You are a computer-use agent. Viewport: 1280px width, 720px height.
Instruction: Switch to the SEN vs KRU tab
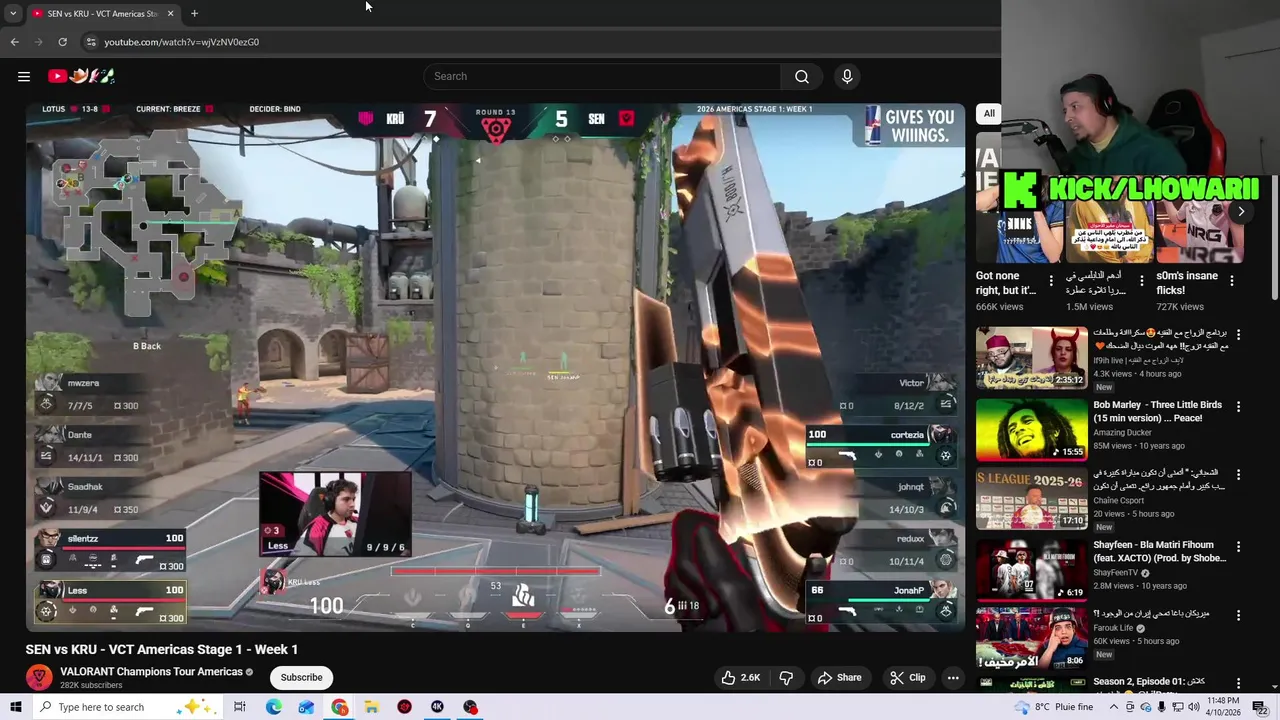click(x=100, y=13)
